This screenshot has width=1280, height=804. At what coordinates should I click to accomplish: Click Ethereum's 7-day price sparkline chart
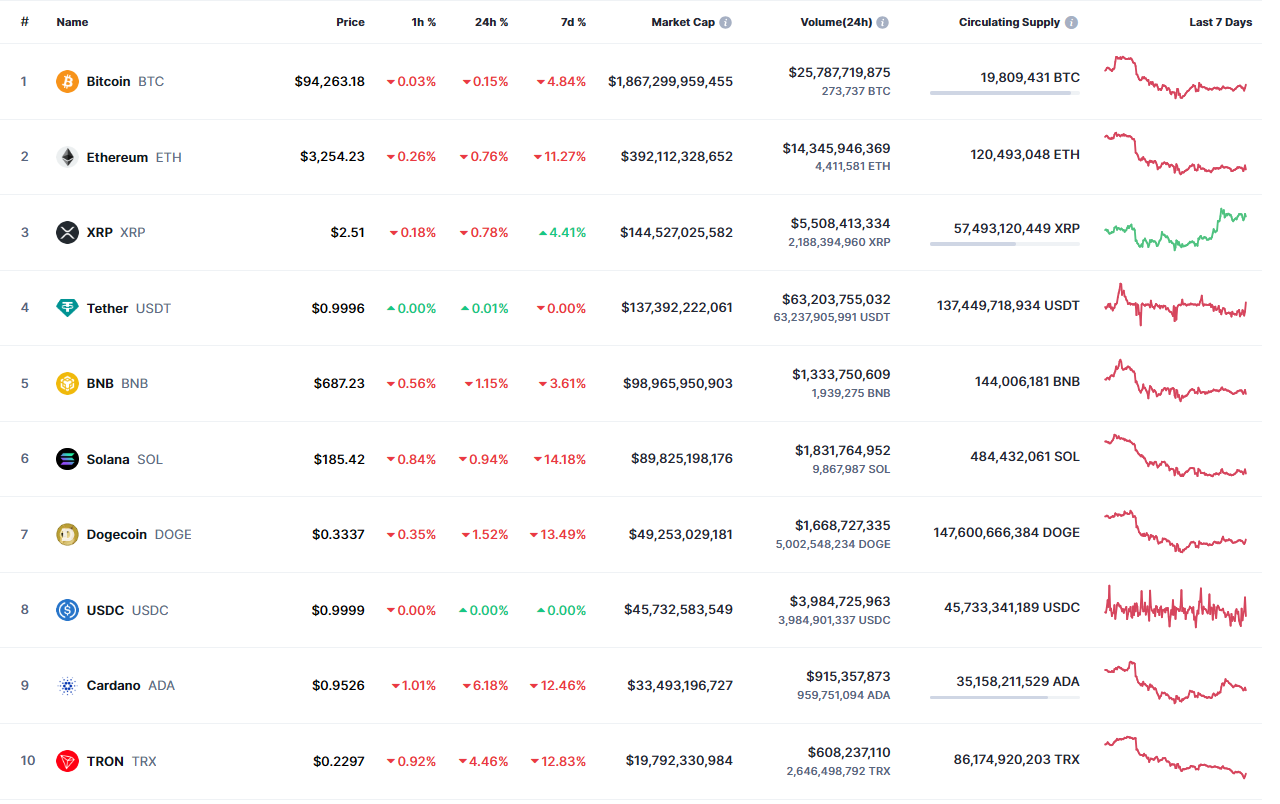point(1176,153)
